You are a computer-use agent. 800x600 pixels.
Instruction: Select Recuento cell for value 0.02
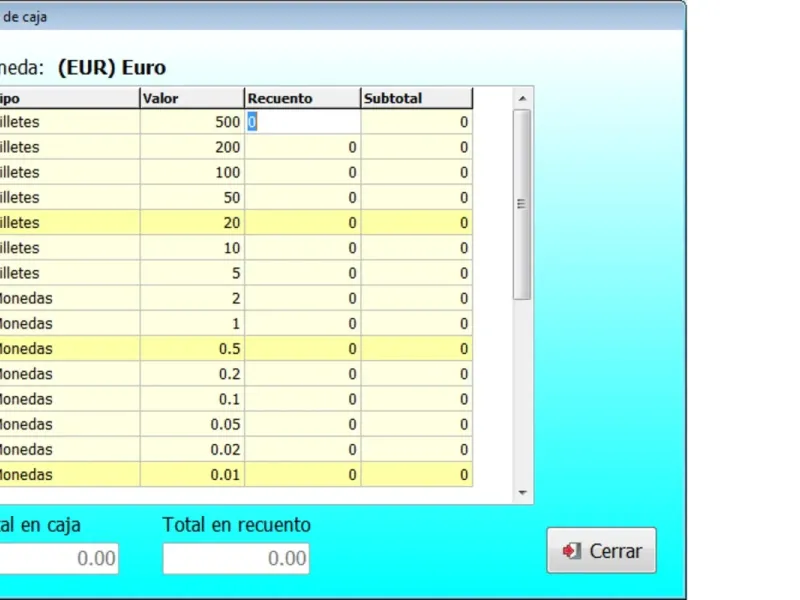click(303, 449)
